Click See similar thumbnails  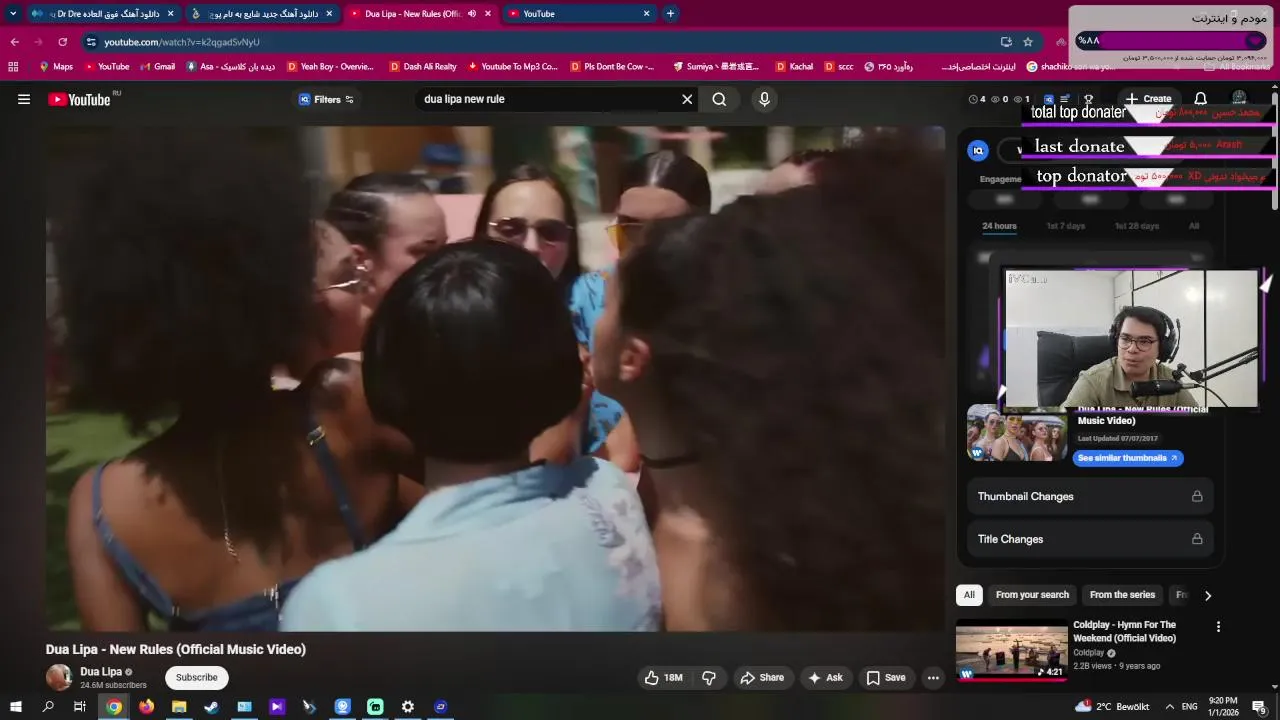(x=1127, y=458)
